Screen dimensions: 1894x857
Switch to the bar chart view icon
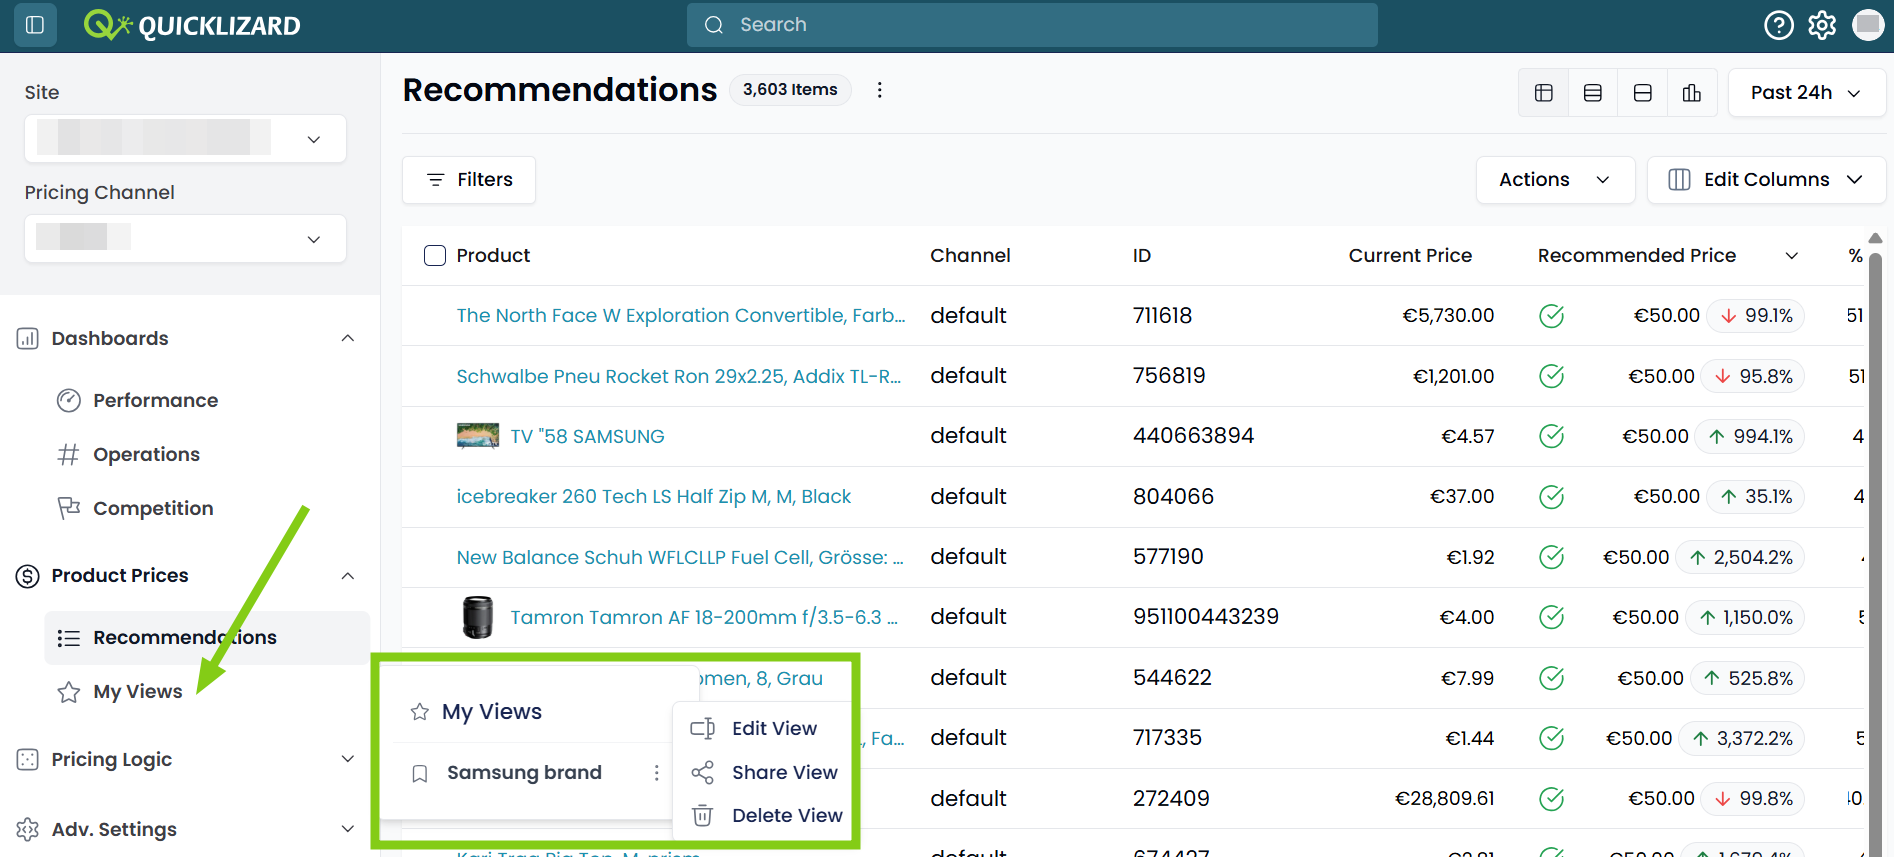1692,93
